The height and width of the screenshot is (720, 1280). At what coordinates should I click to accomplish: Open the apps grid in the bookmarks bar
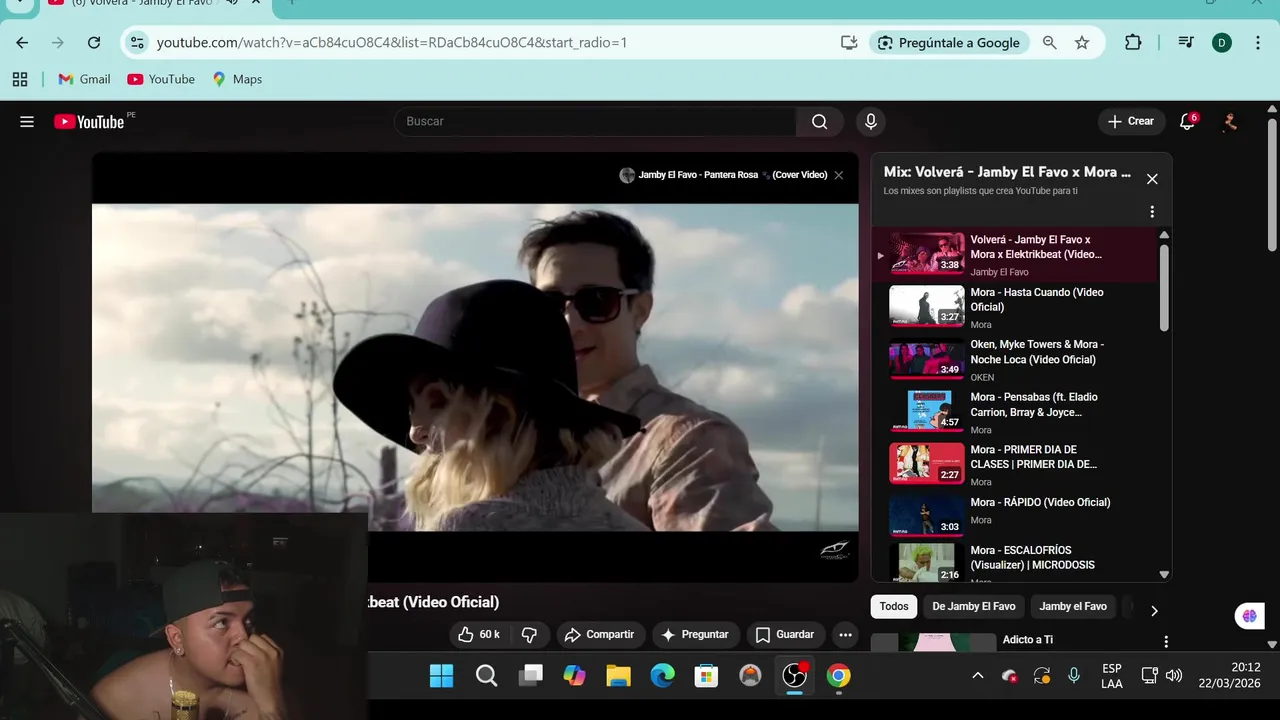click(20, 79)
